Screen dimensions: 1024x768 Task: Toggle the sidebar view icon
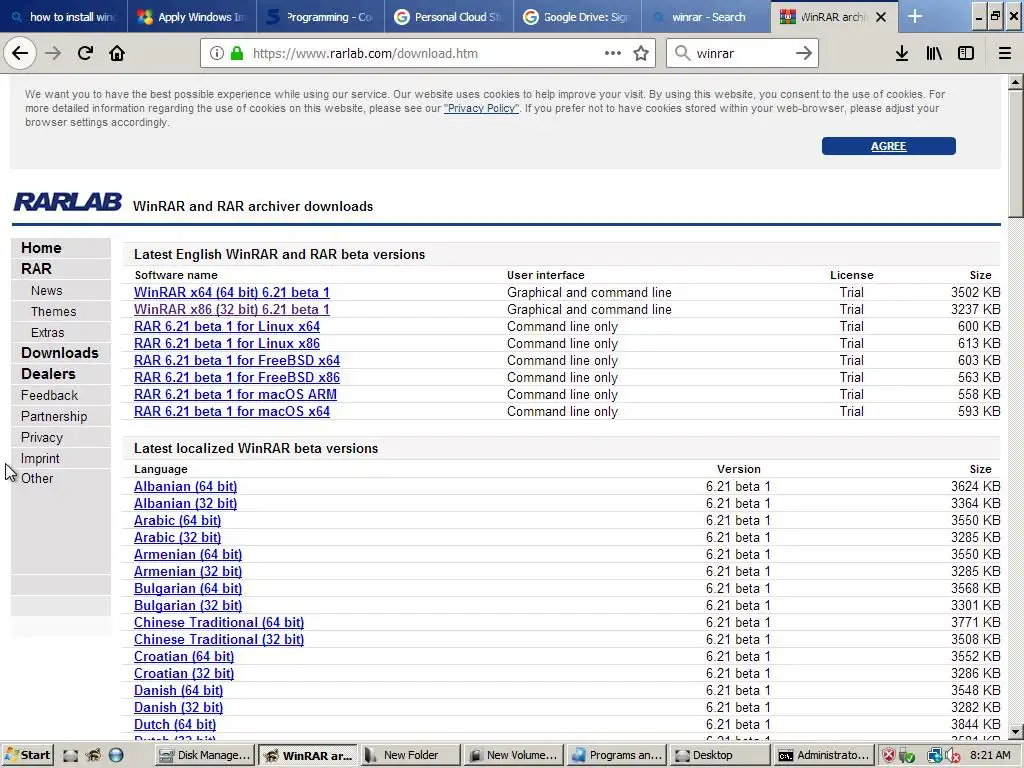(966, 54)
